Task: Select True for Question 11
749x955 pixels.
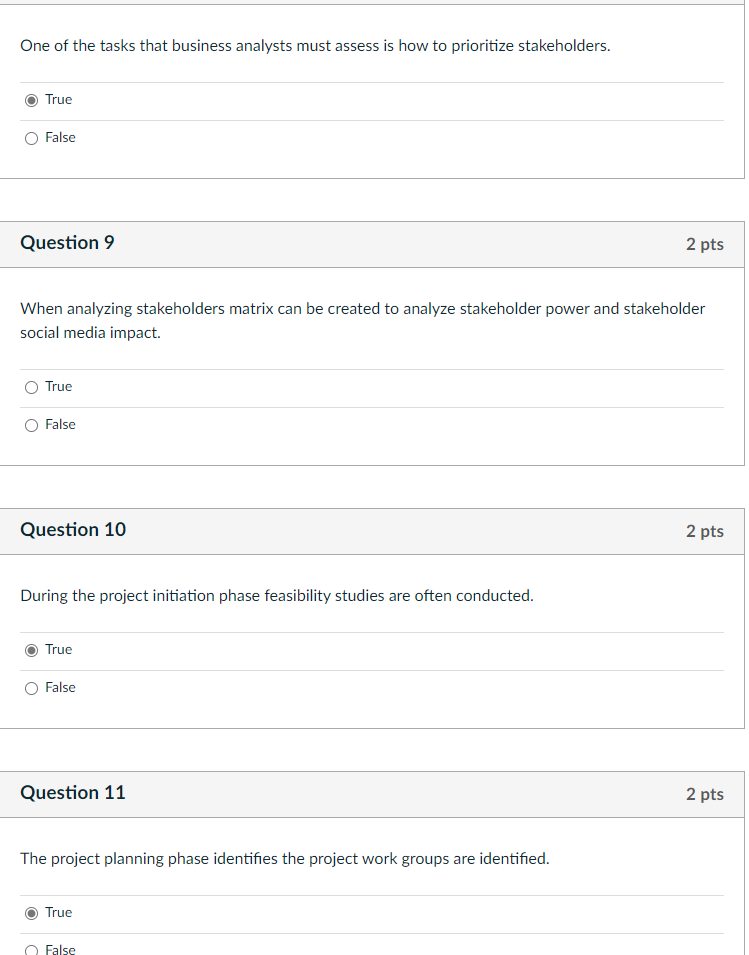Action: [x=31, y=912]
